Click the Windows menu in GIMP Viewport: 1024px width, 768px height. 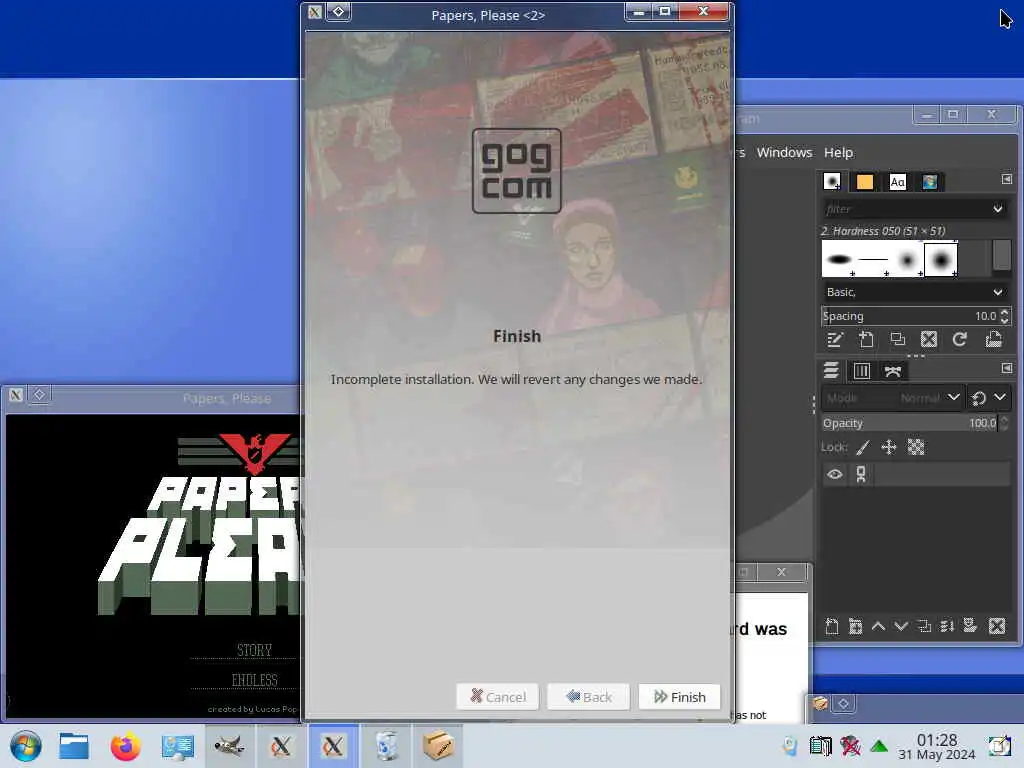point(784,152)
